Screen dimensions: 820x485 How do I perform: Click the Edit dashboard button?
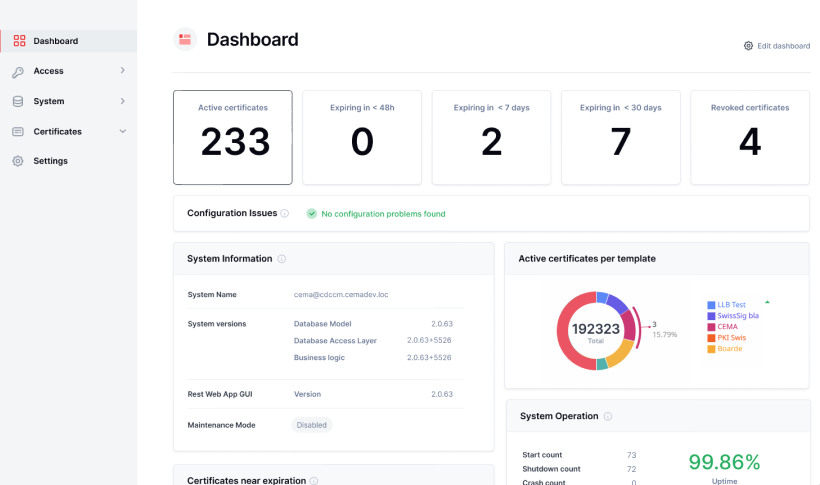(x=777, y=46)
